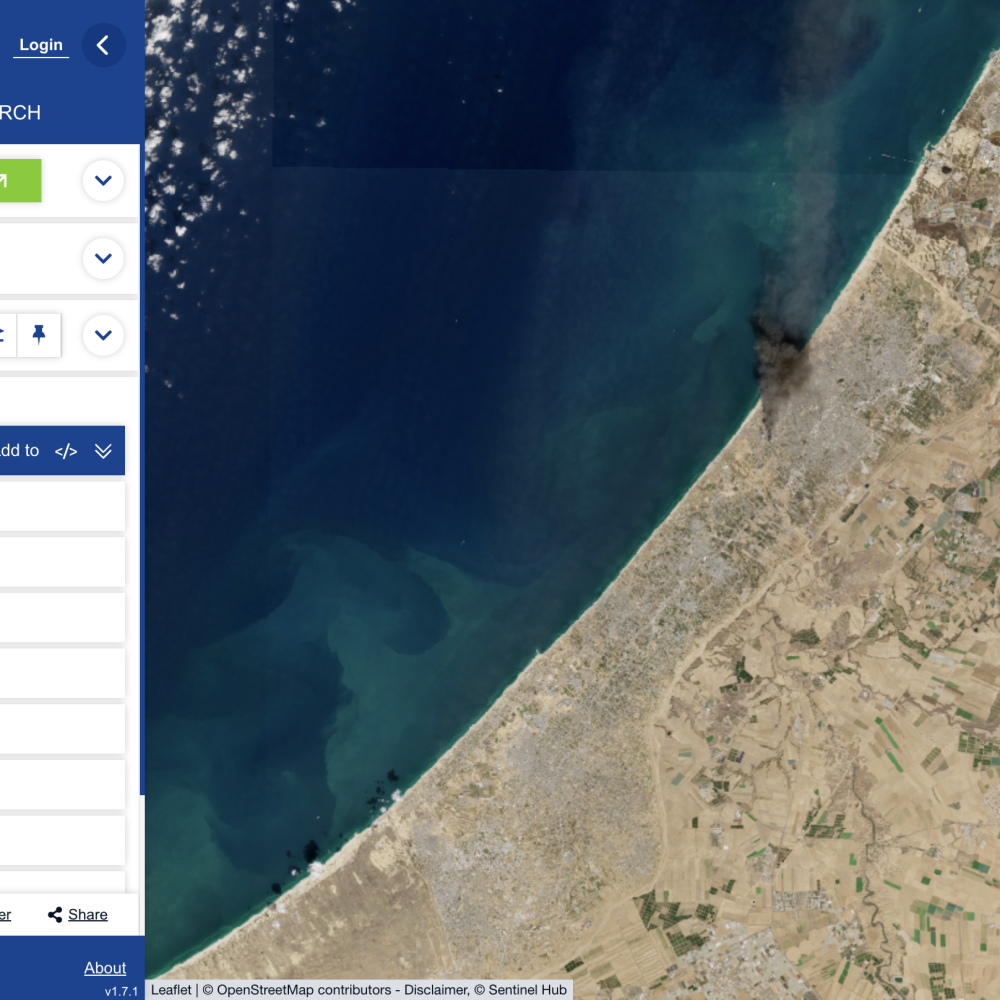Click the embed code </> icon
This screenshot has width=1000, height=1000.
pyautogui.click(x=66, y=451)
